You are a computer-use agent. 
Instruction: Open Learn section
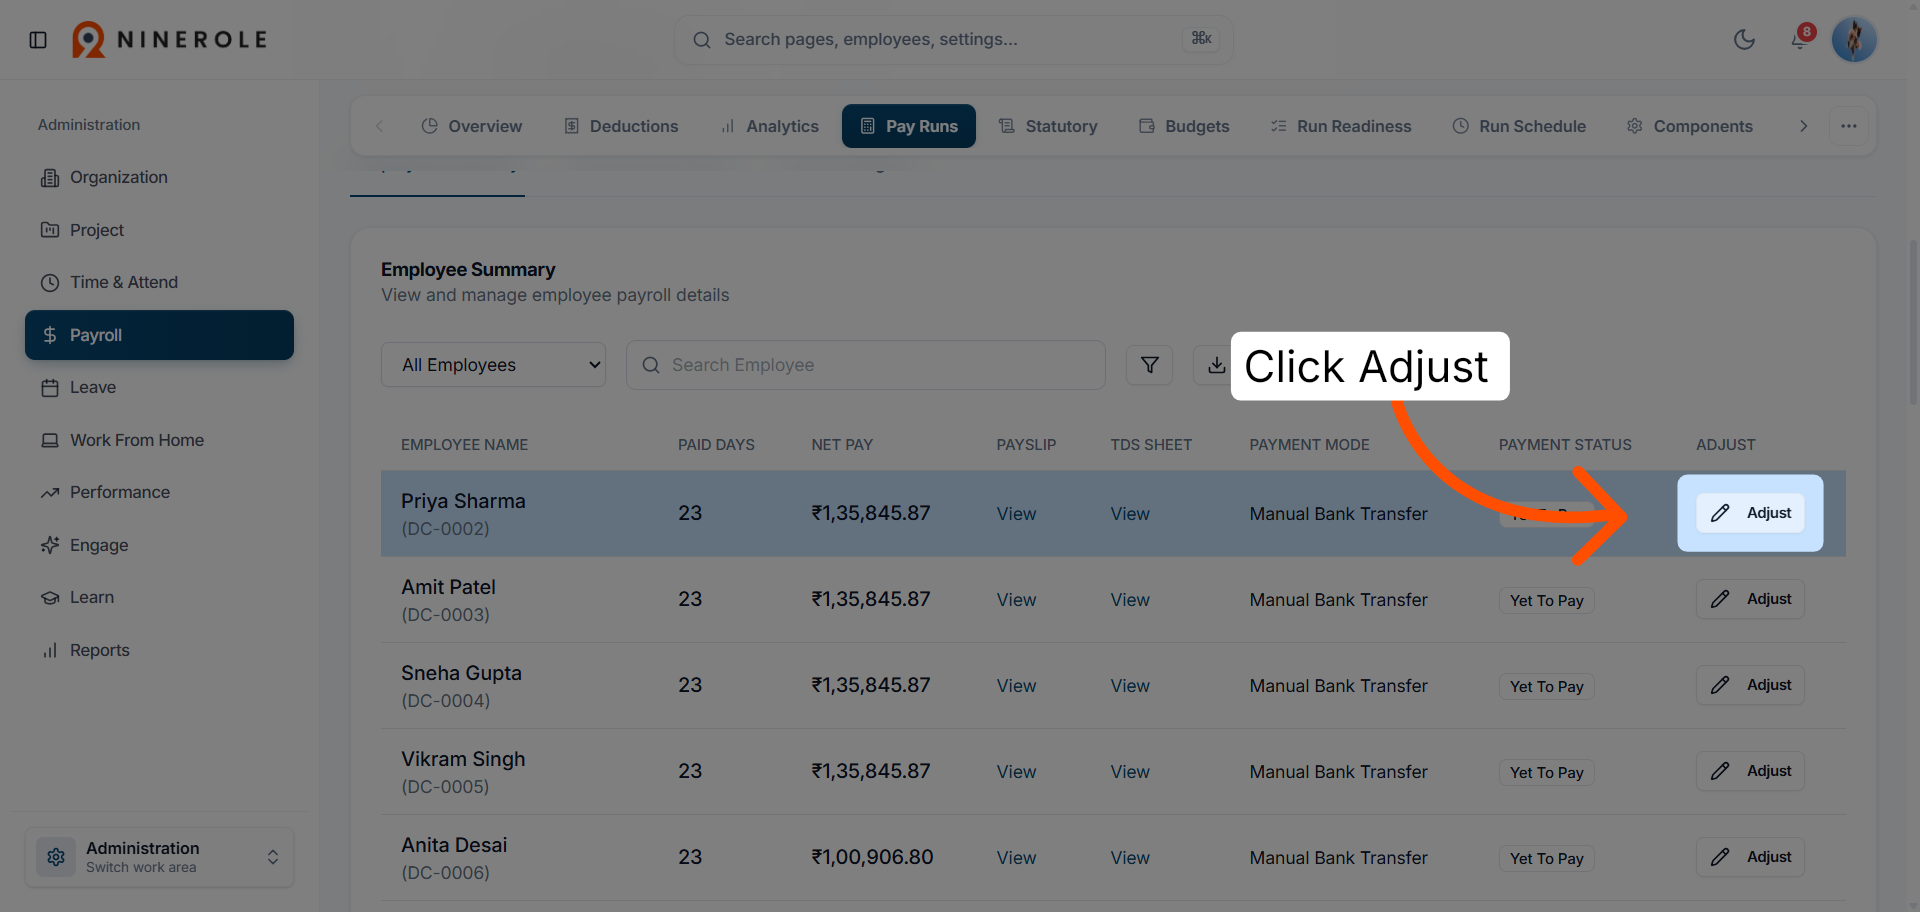159,597
